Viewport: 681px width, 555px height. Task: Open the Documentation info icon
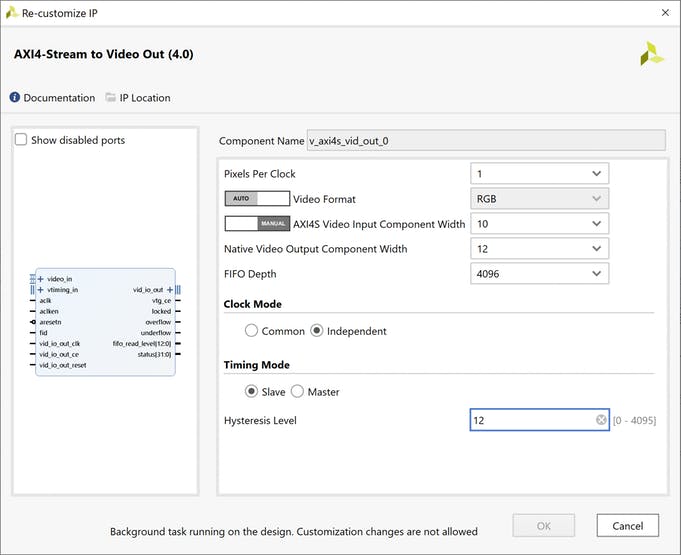[15, 98]
